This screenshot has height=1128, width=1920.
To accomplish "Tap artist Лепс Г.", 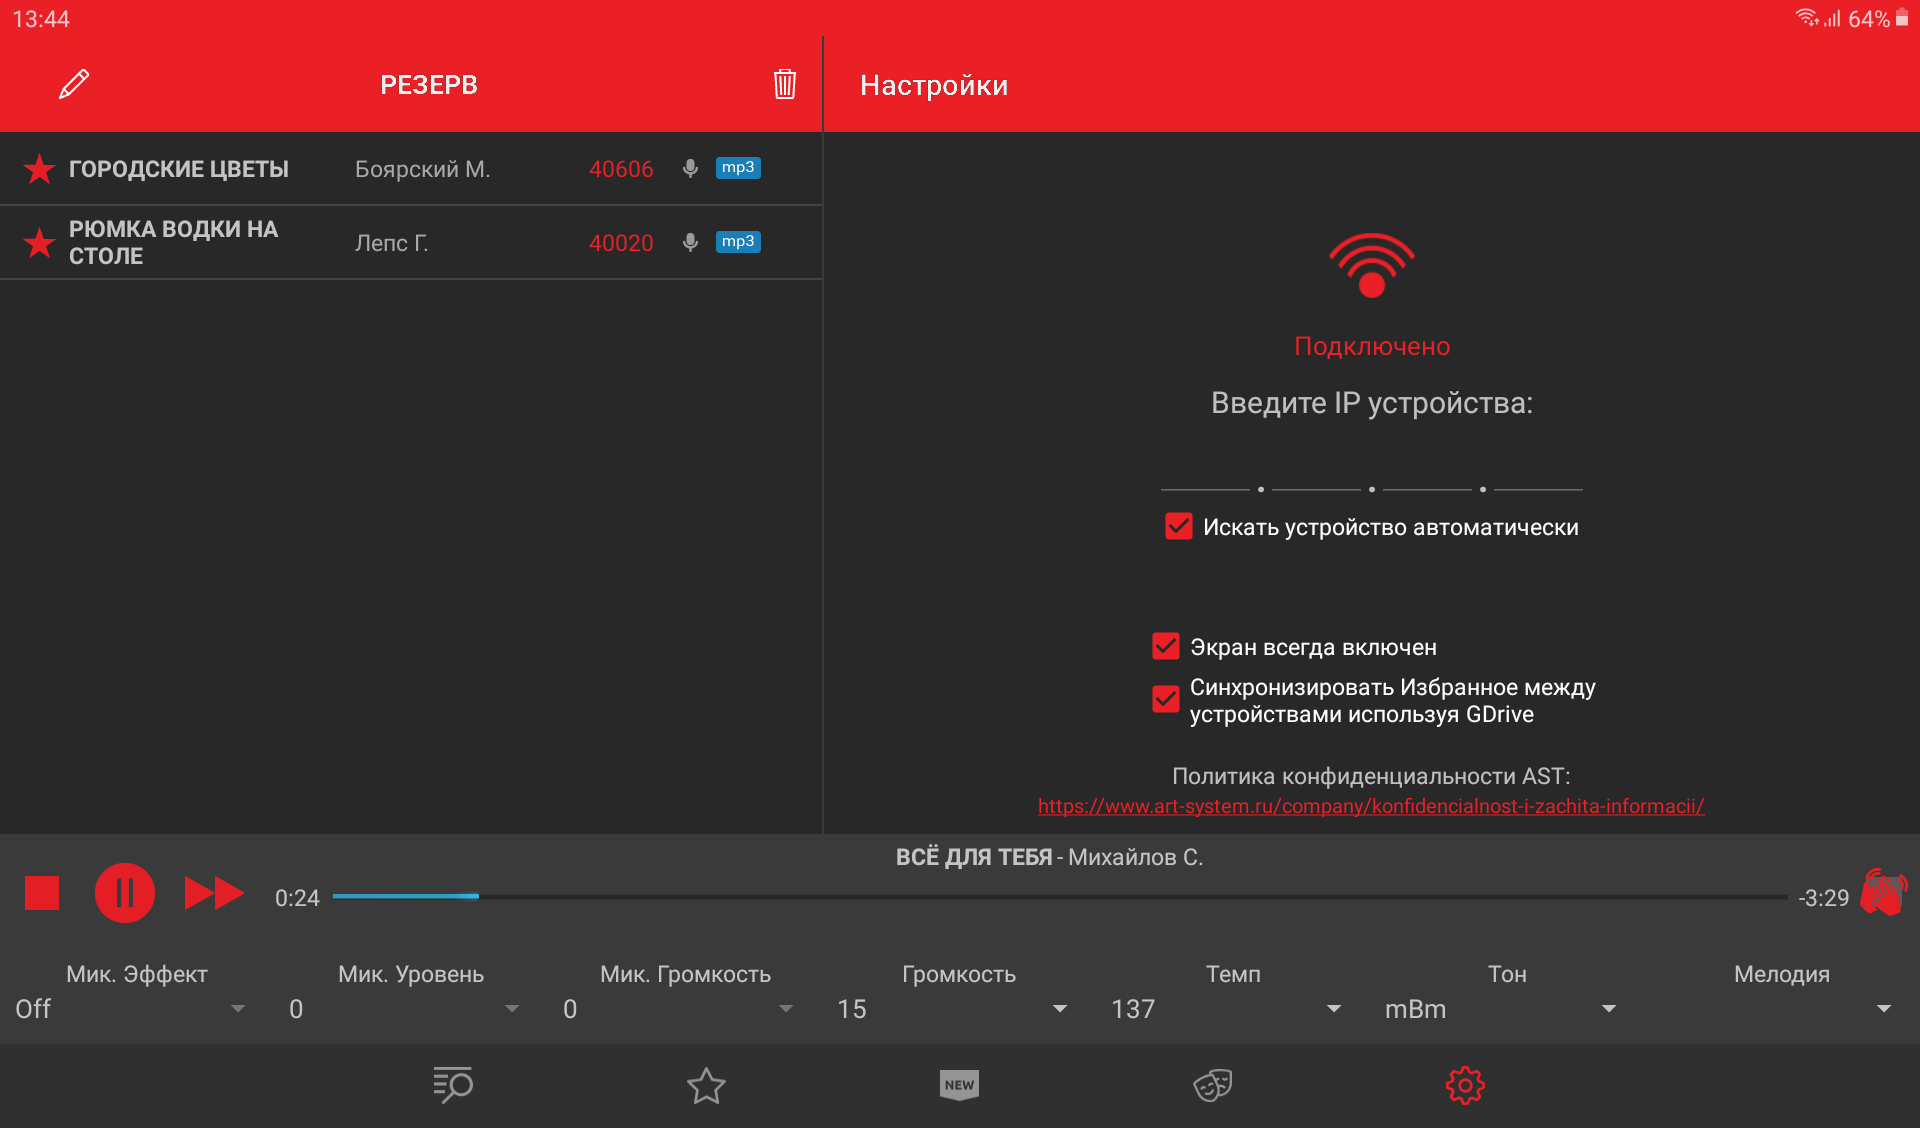I will [392, 243].
